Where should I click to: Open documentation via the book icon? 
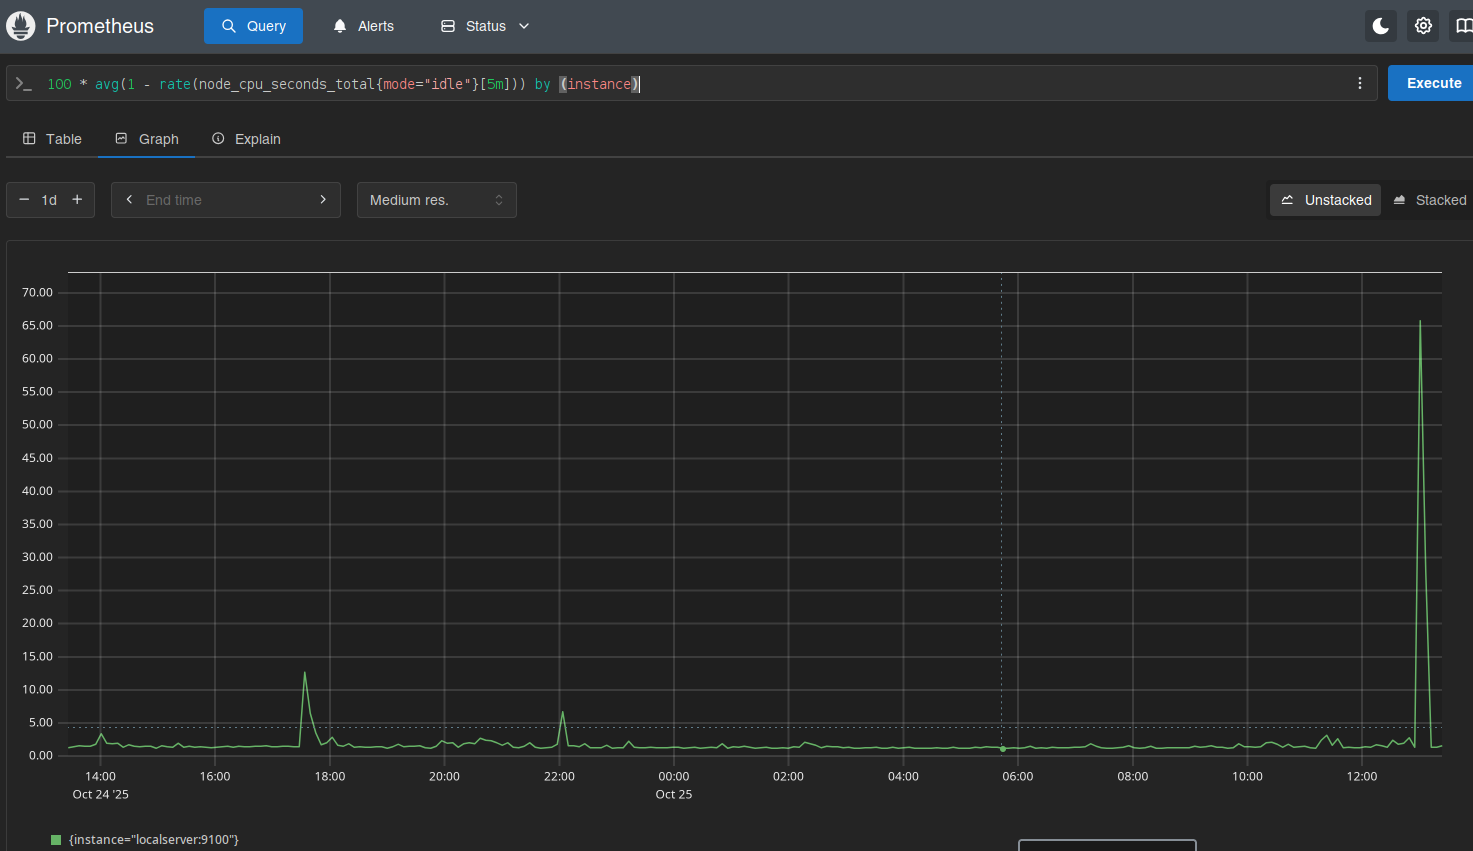[x=1462, y=26]
